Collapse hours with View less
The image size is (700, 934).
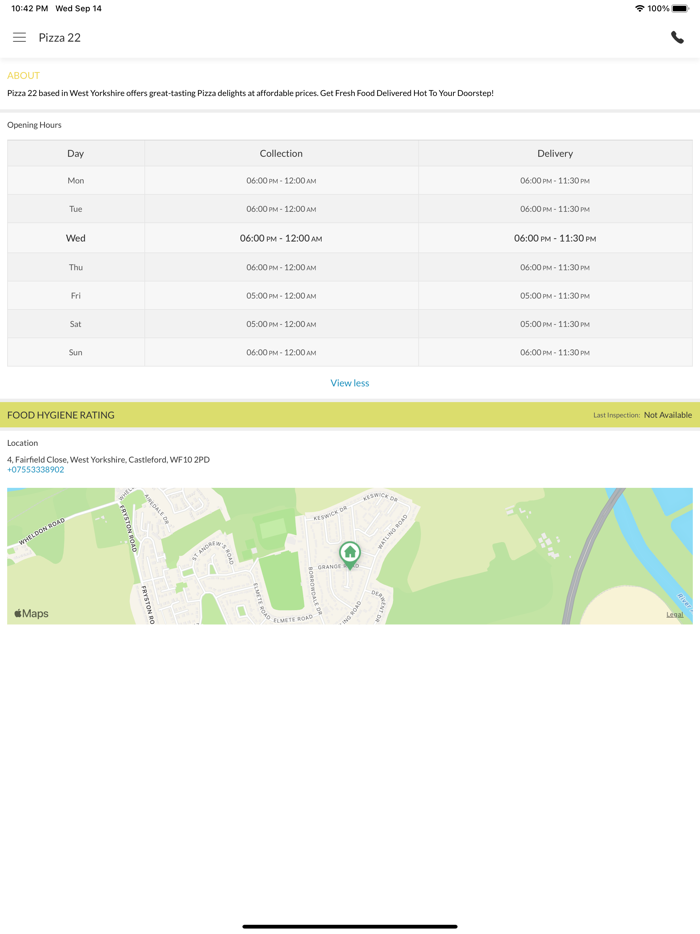350,383
